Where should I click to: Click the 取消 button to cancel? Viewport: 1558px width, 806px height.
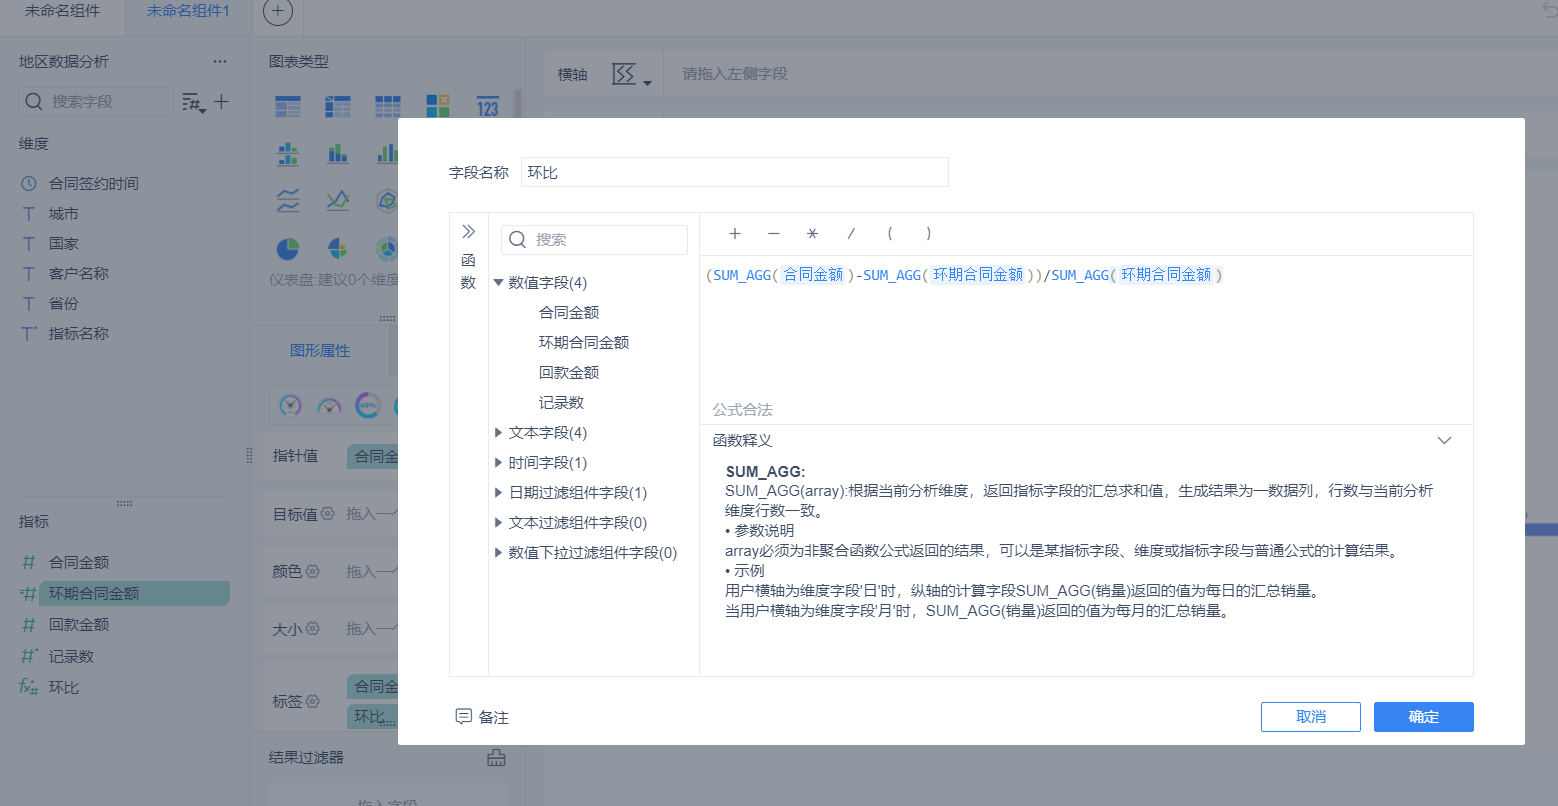1310,717
